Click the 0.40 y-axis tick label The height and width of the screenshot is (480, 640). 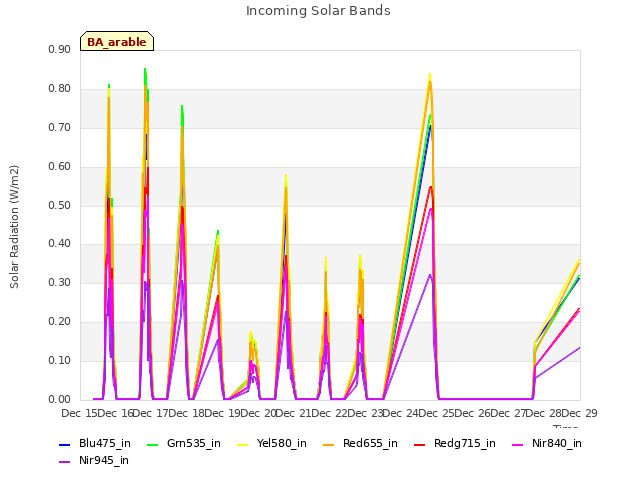[60, 244]
